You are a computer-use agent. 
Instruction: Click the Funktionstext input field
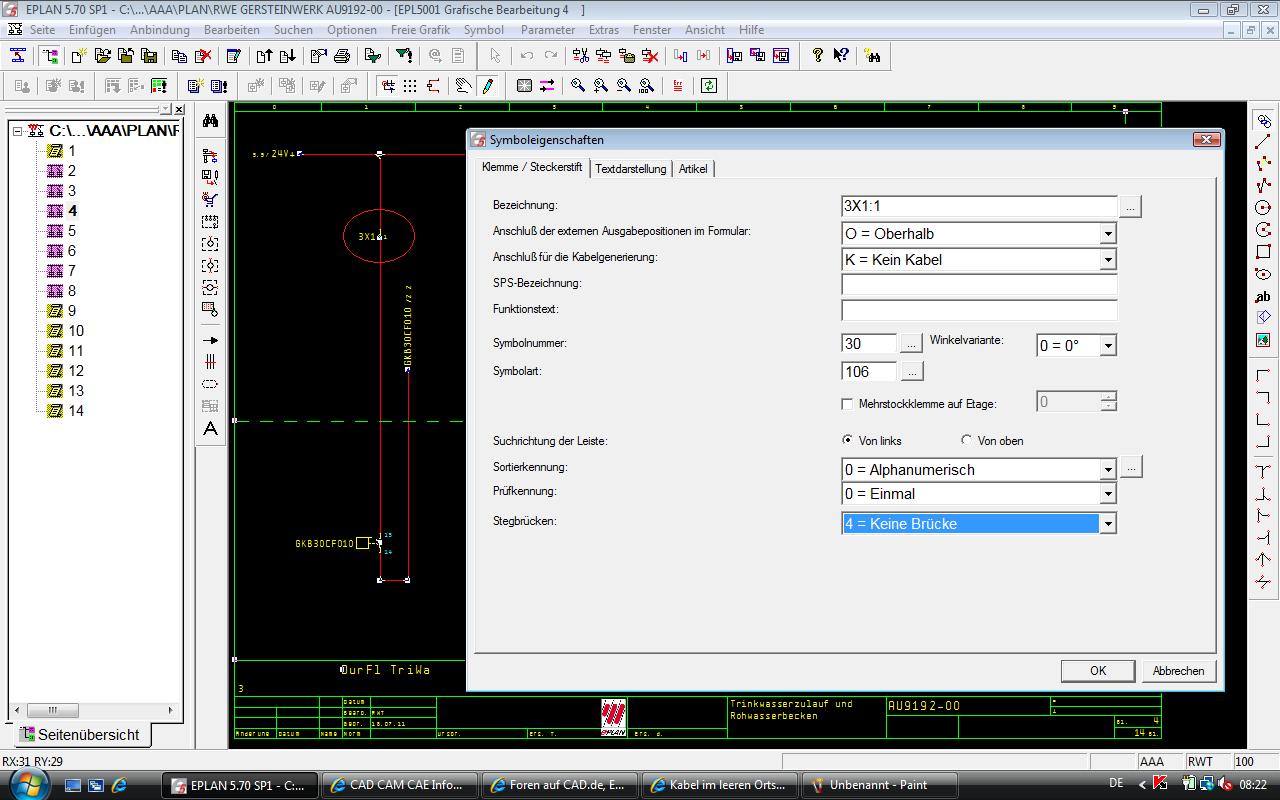click(979, 311)
